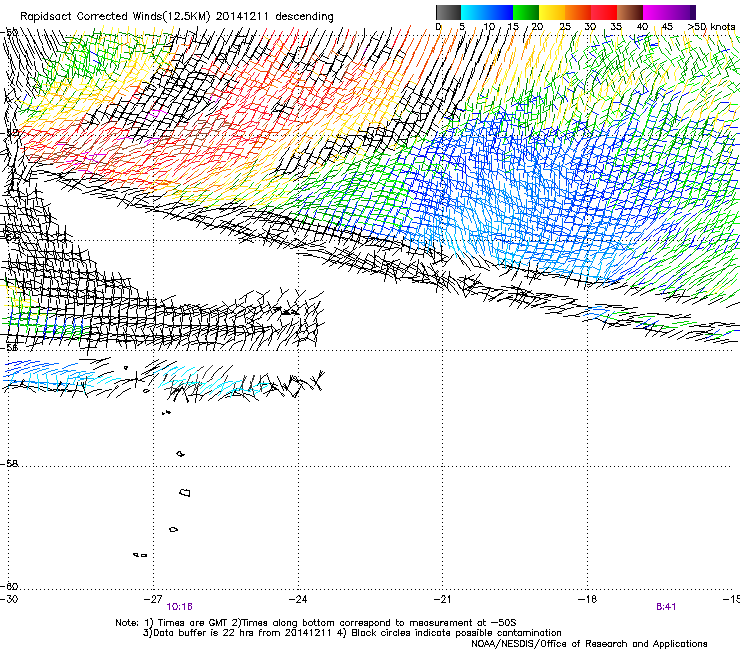740x650 pixels.
Task: Click the '-24' longitude axis label
Action: [298, 599]
